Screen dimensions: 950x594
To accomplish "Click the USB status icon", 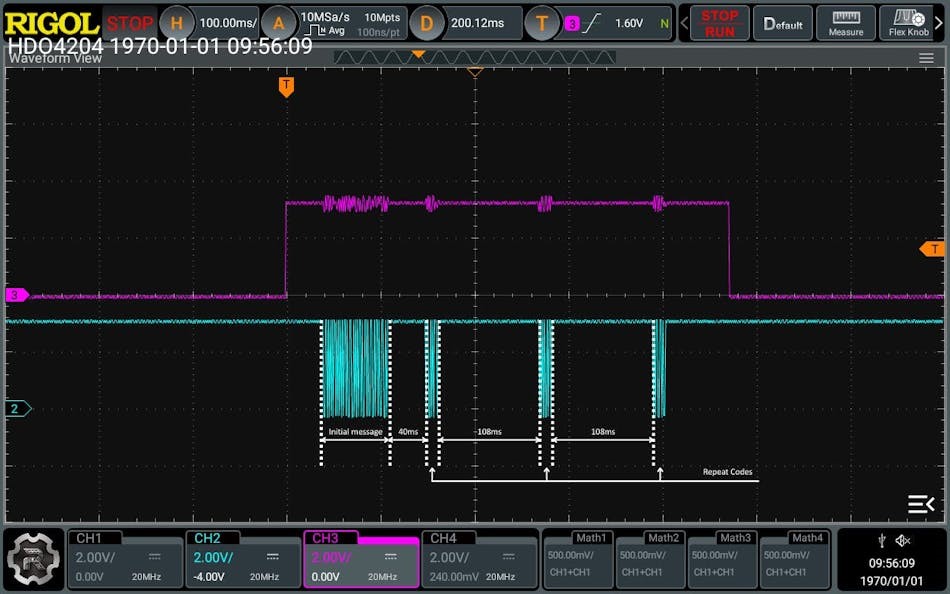I will point(882,540).
